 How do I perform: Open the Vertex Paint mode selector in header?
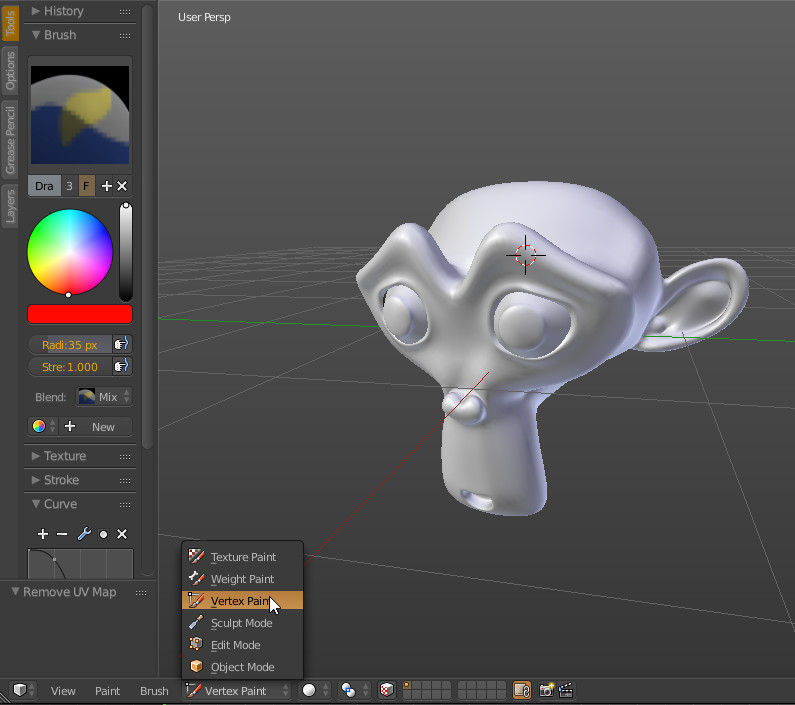pos(236,690)
